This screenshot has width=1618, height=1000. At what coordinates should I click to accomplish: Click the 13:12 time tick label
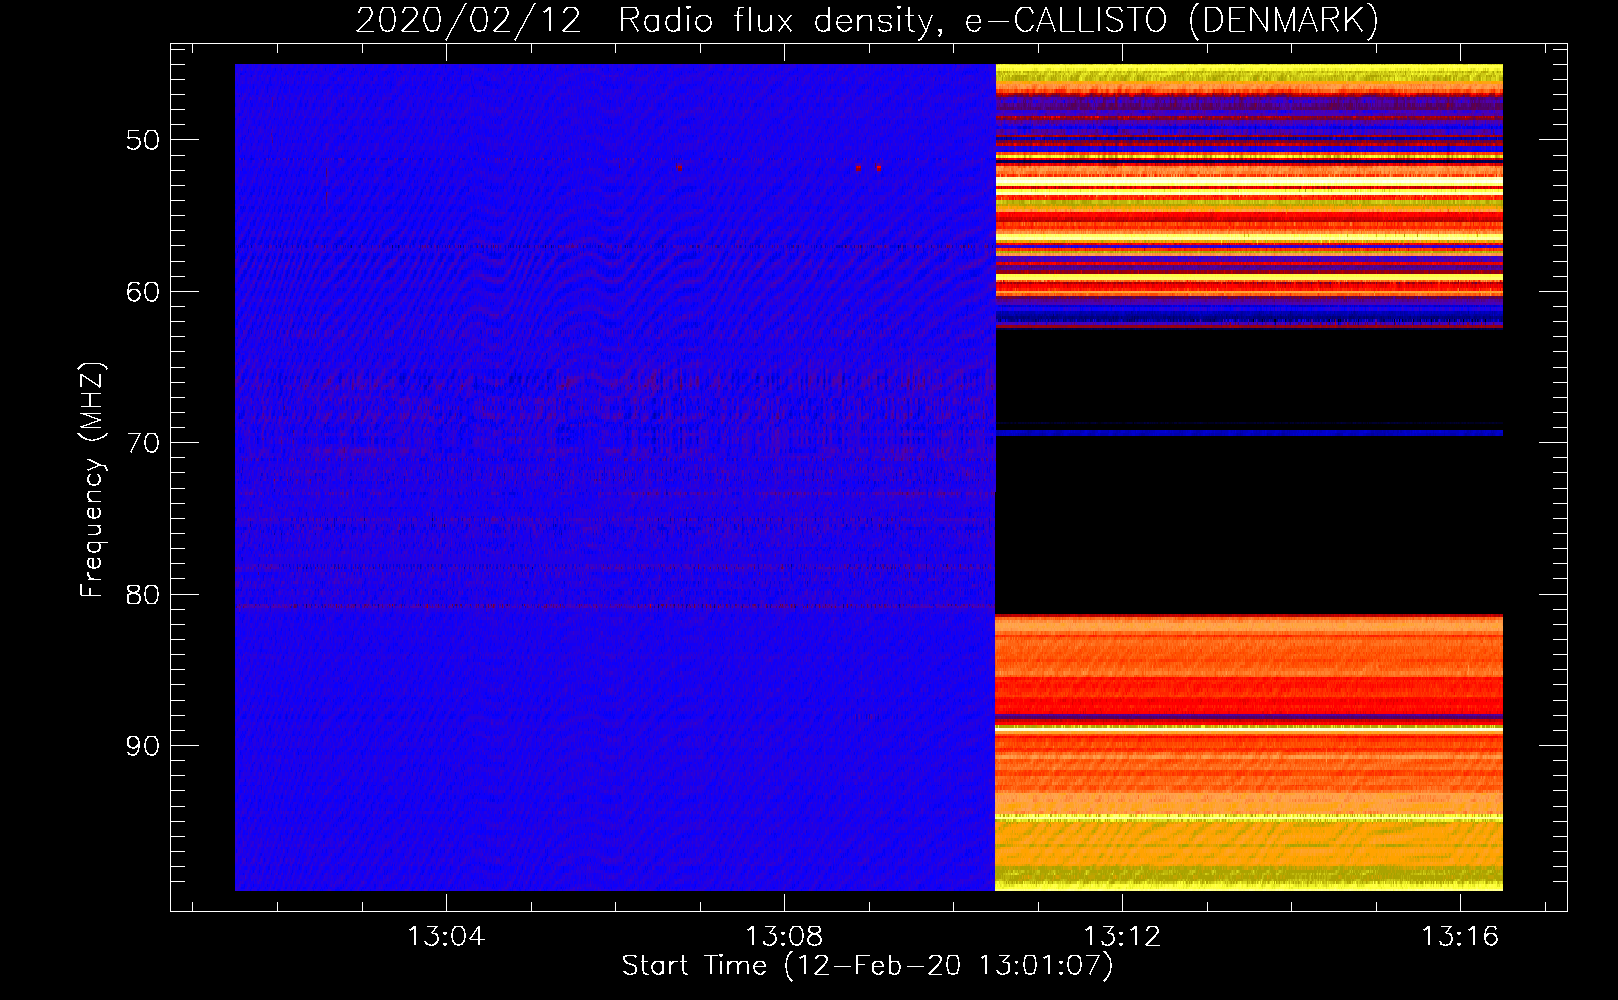coord(1123,937)
